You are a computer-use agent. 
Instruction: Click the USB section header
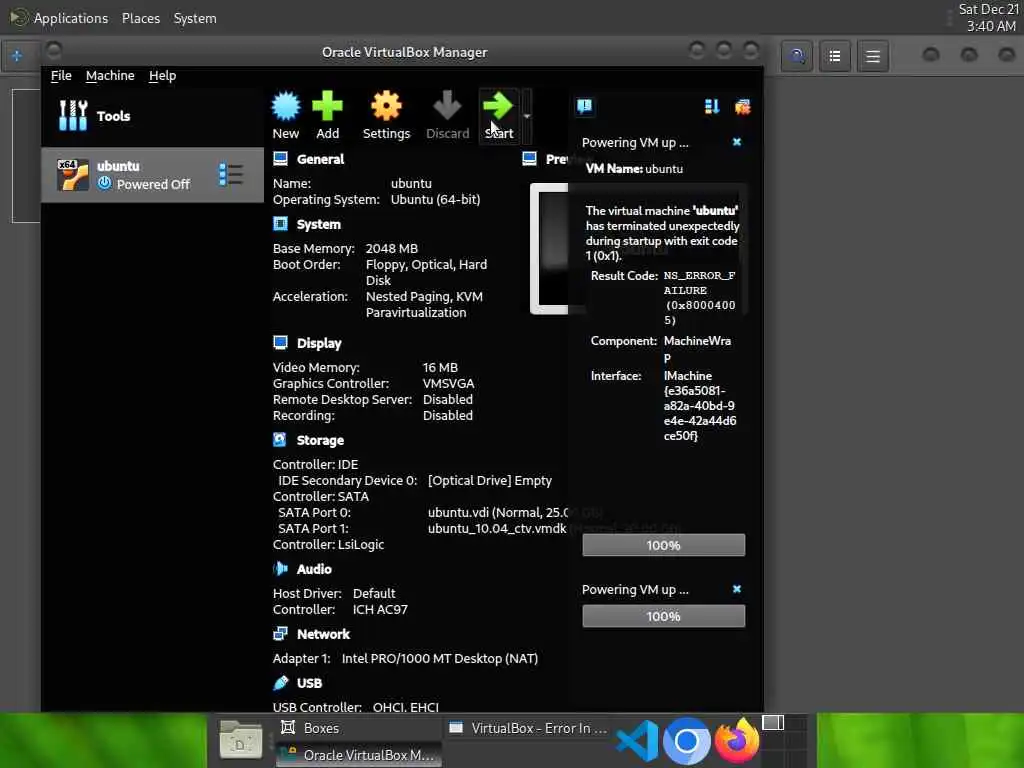coord(309,684)
